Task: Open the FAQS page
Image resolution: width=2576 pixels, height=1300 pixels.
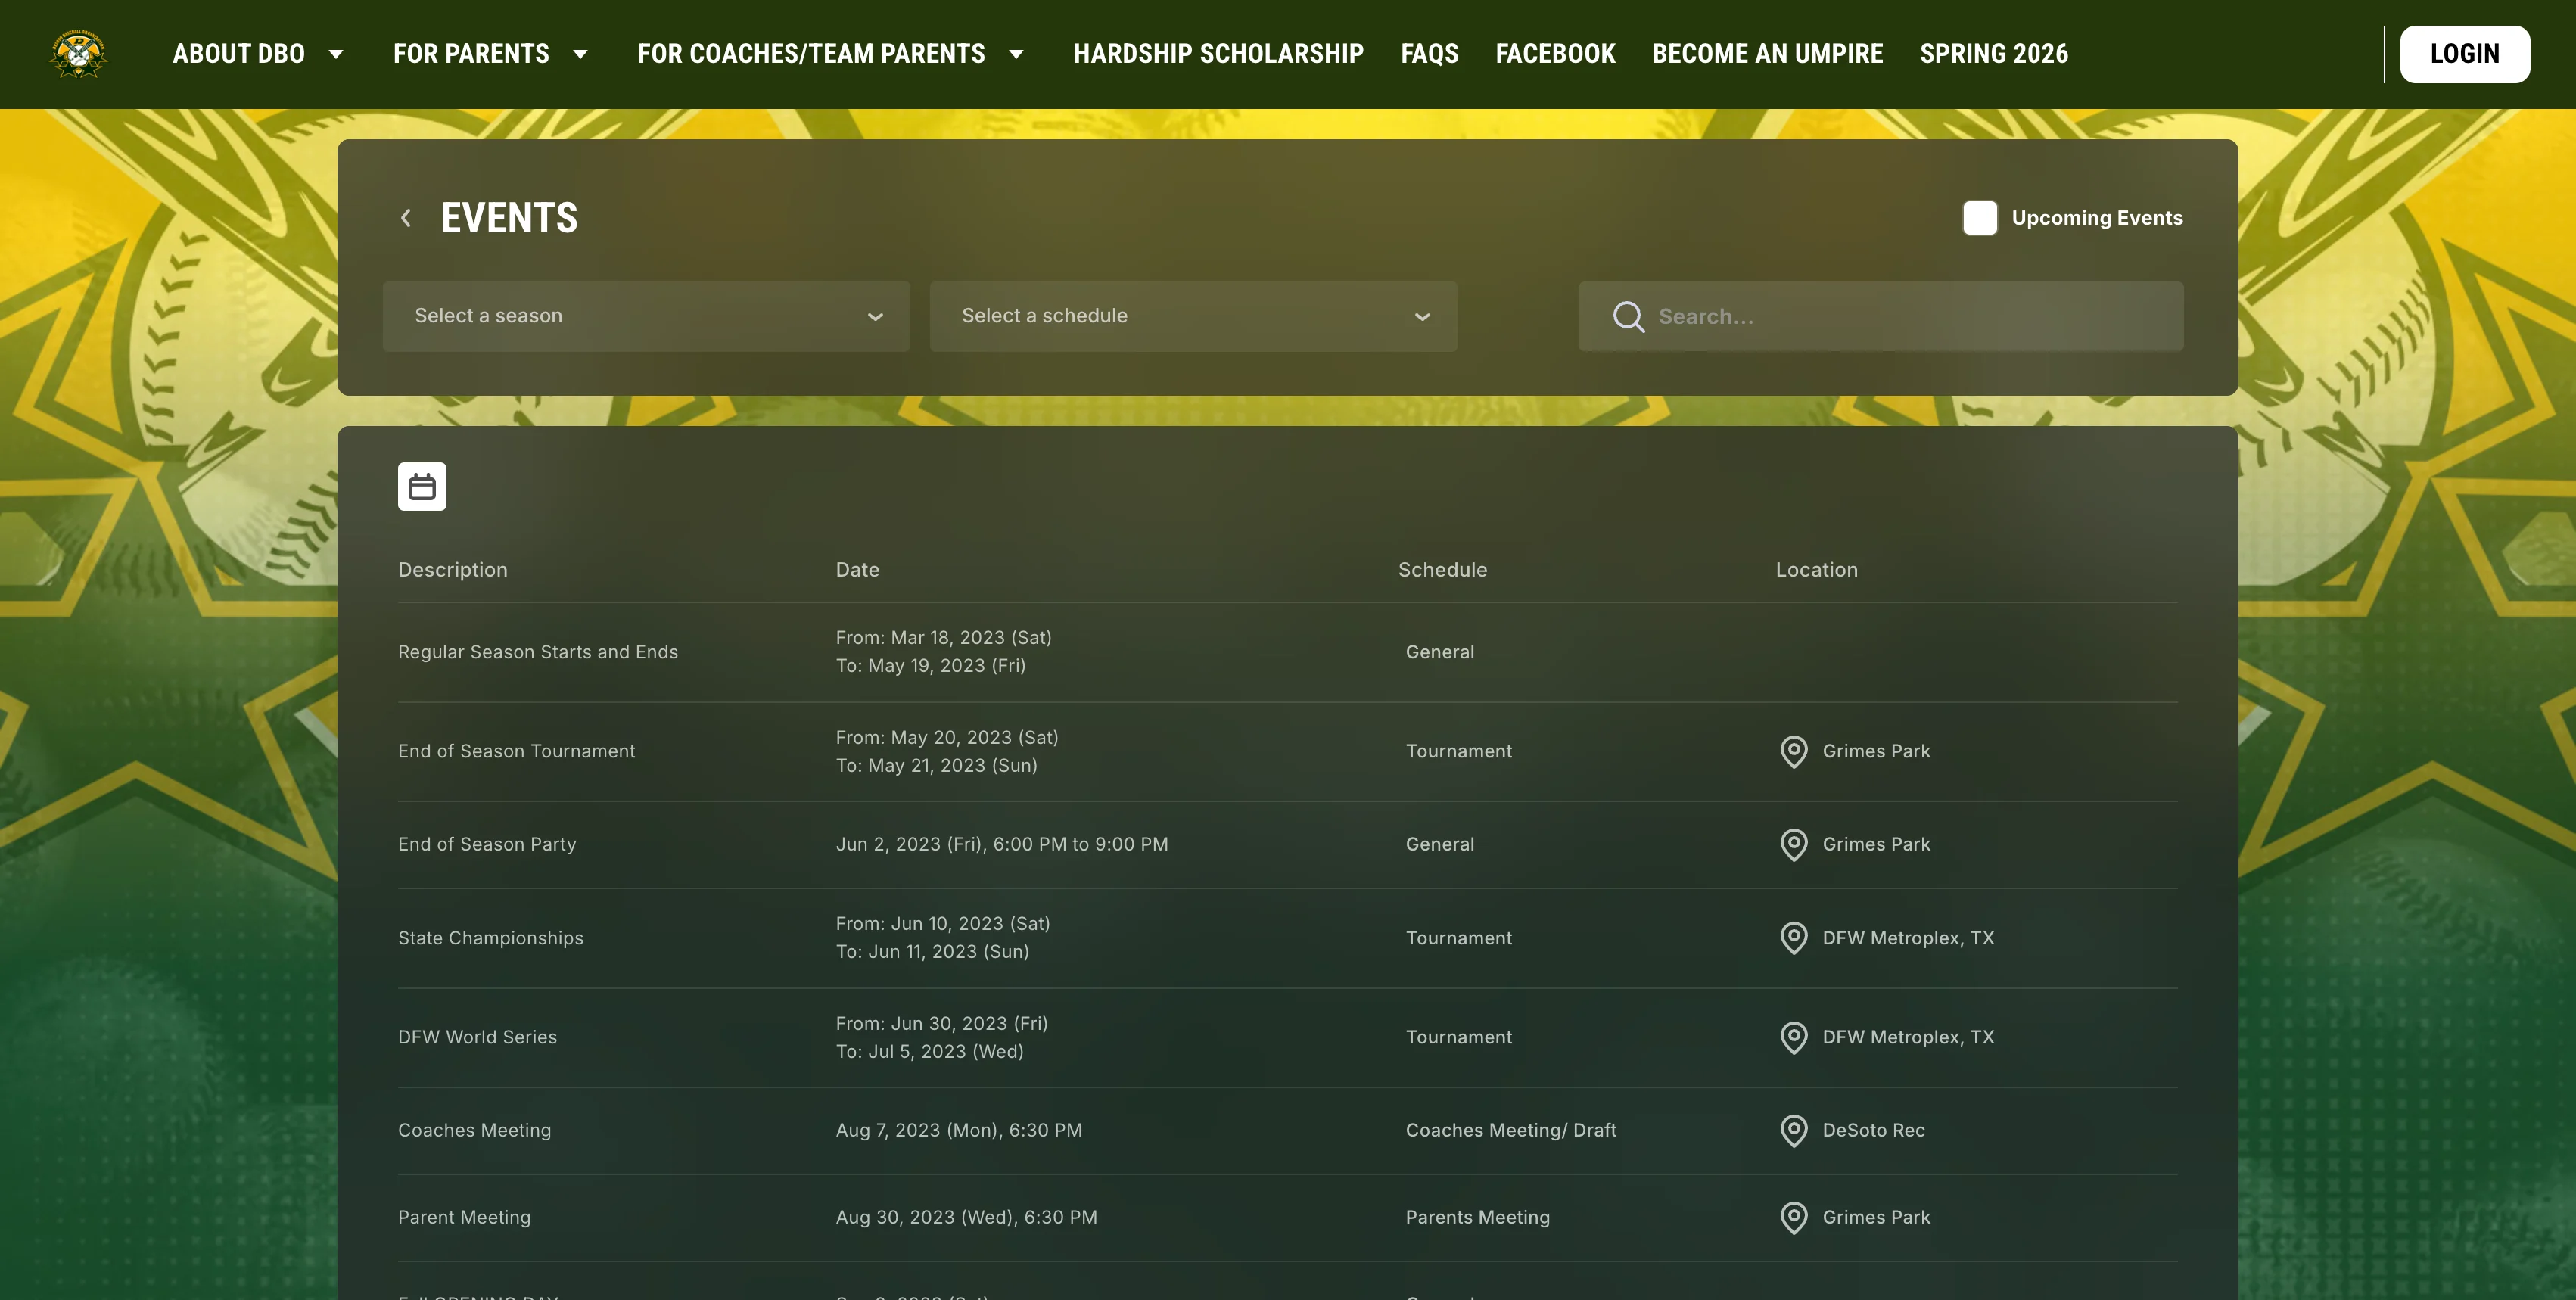Action: coord(1429,54)
